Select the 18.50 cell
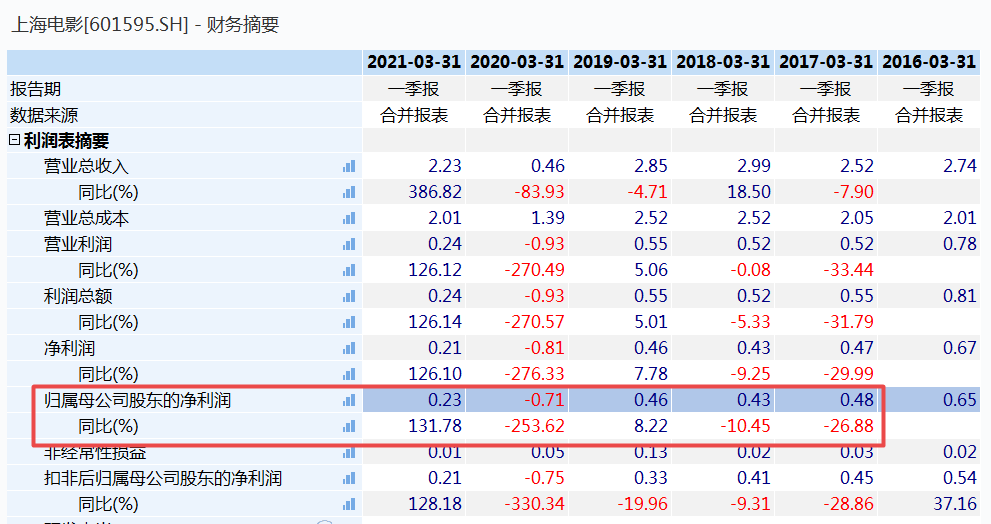991x524 pixels. coord(723,192)
